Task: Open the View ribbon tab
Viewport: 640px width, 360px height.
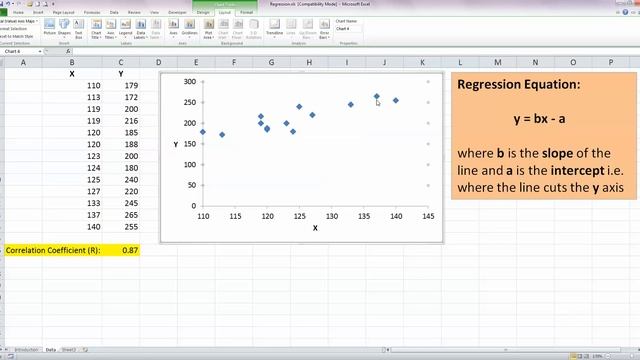Action: (x=154, y=12)
